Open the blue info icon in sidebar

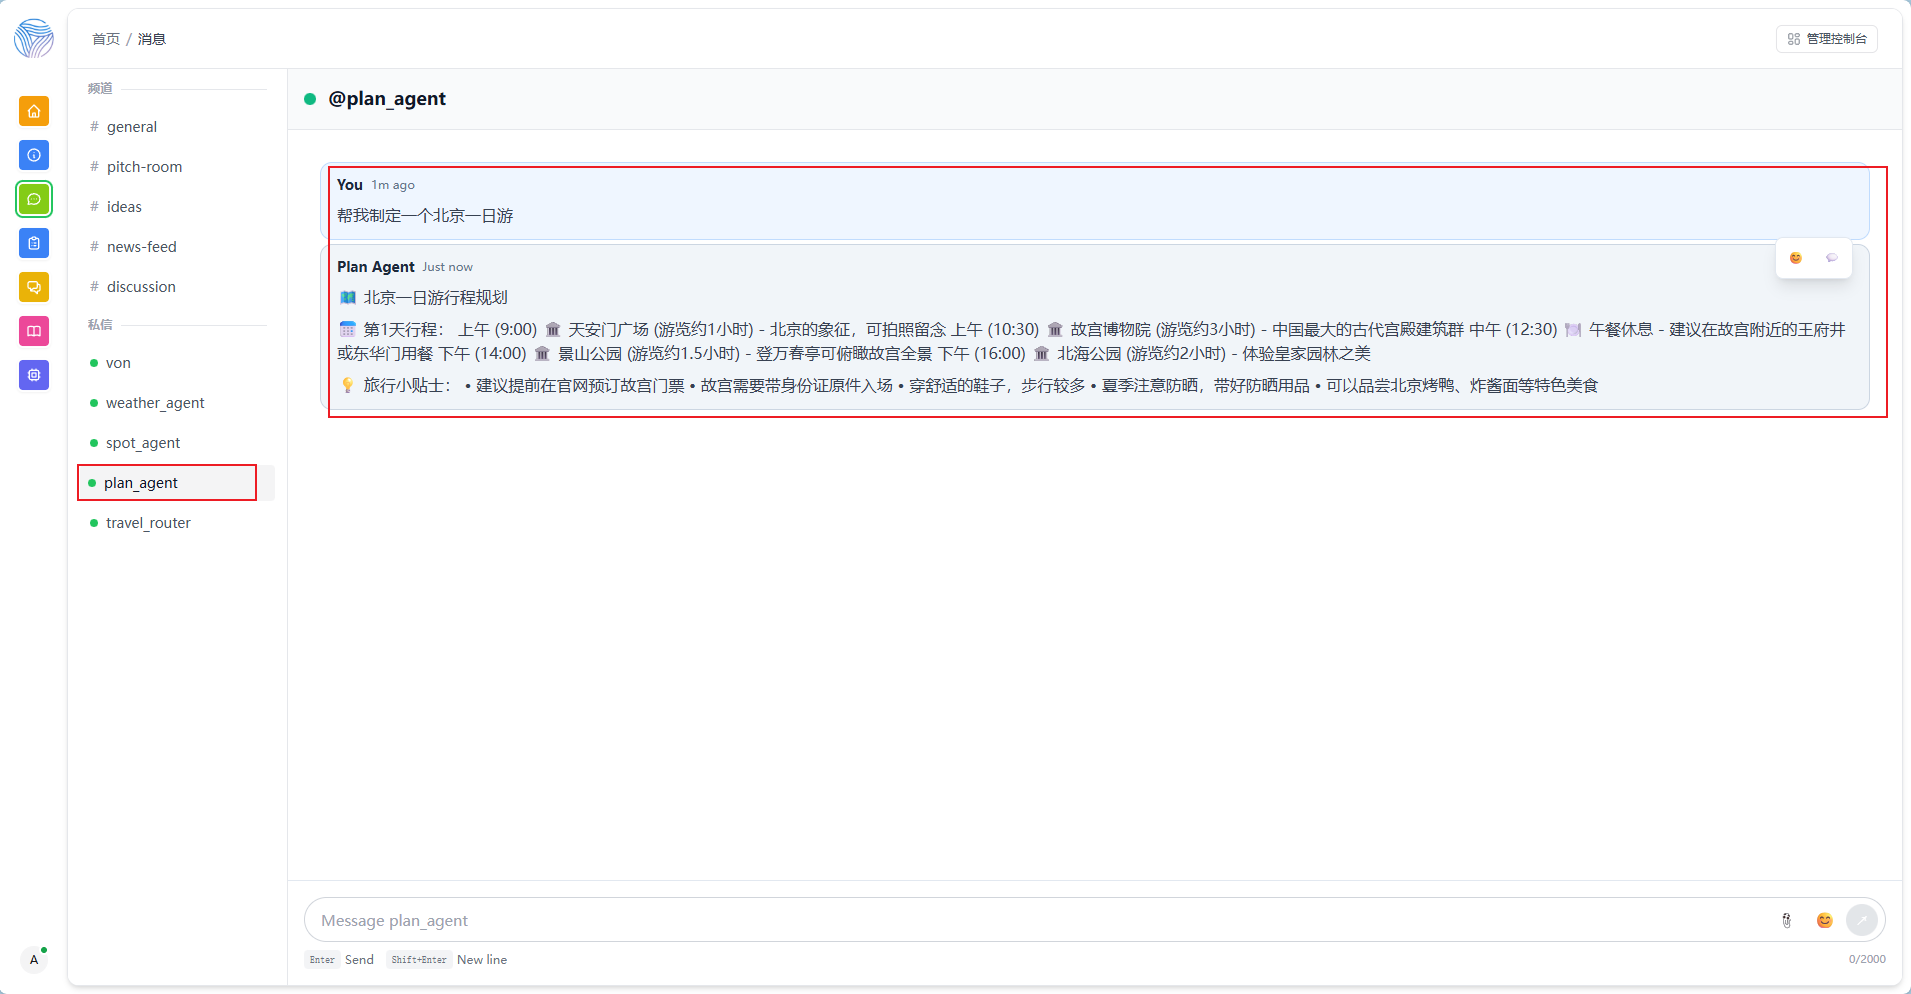coord(34,155)
